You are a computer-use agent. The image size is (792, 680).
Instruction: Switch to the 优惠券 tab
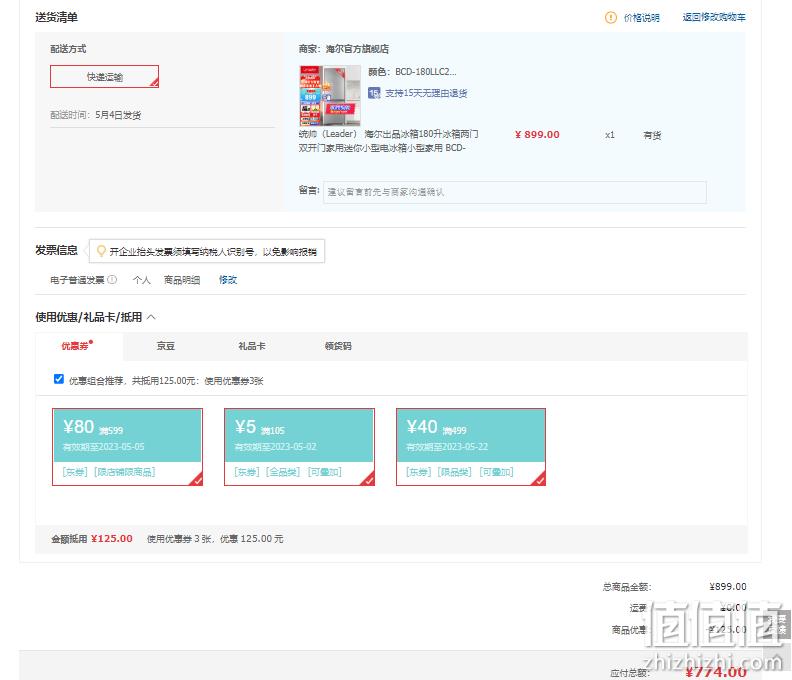pyautogui.click(x=77, y=346)
